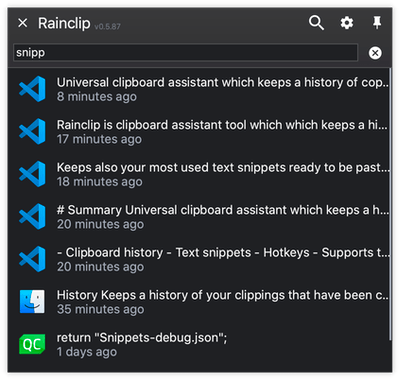This screenshot has width=400, height=380.
Task: Click the search field containing 'snipp'
Action: point(185,52)
